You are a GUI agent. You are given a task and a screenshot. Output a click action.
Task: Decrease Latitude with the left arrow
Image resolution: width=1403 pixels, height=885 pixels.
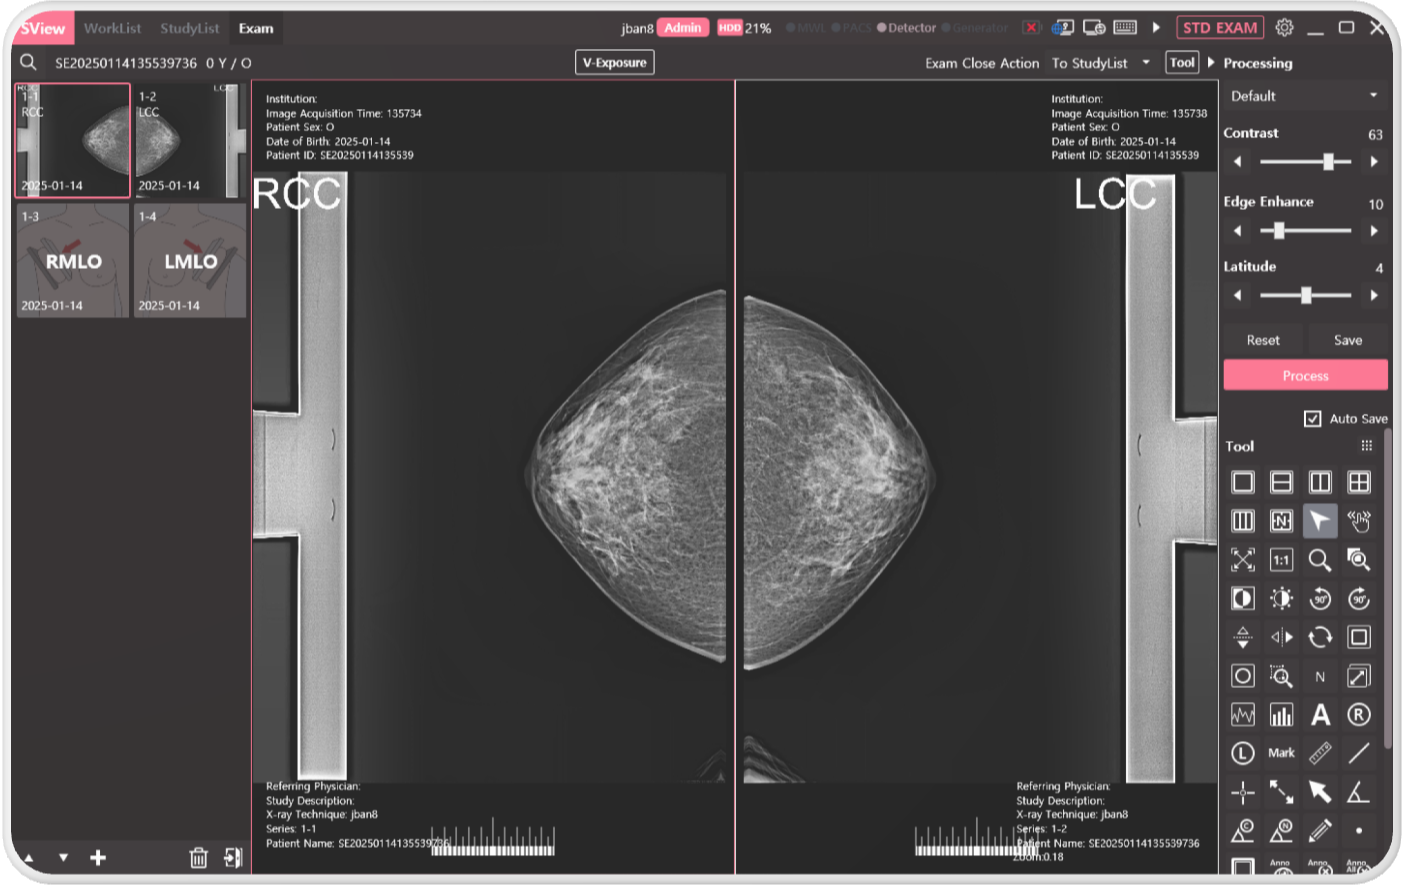(1238, 295)
